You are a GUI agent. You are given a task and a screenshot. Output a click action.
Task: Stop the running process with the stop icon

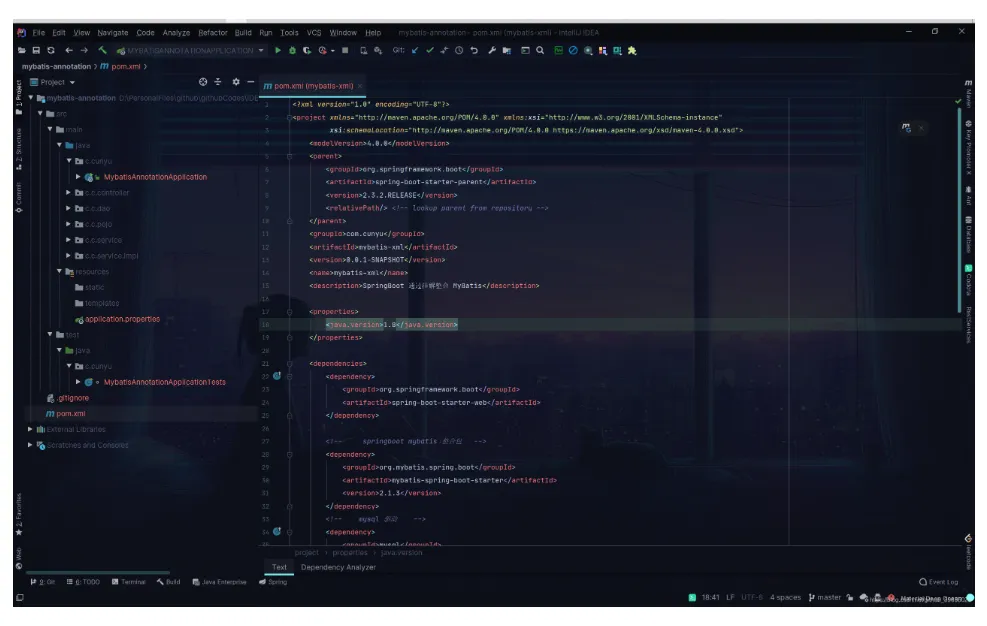click(x=345, y=50)
